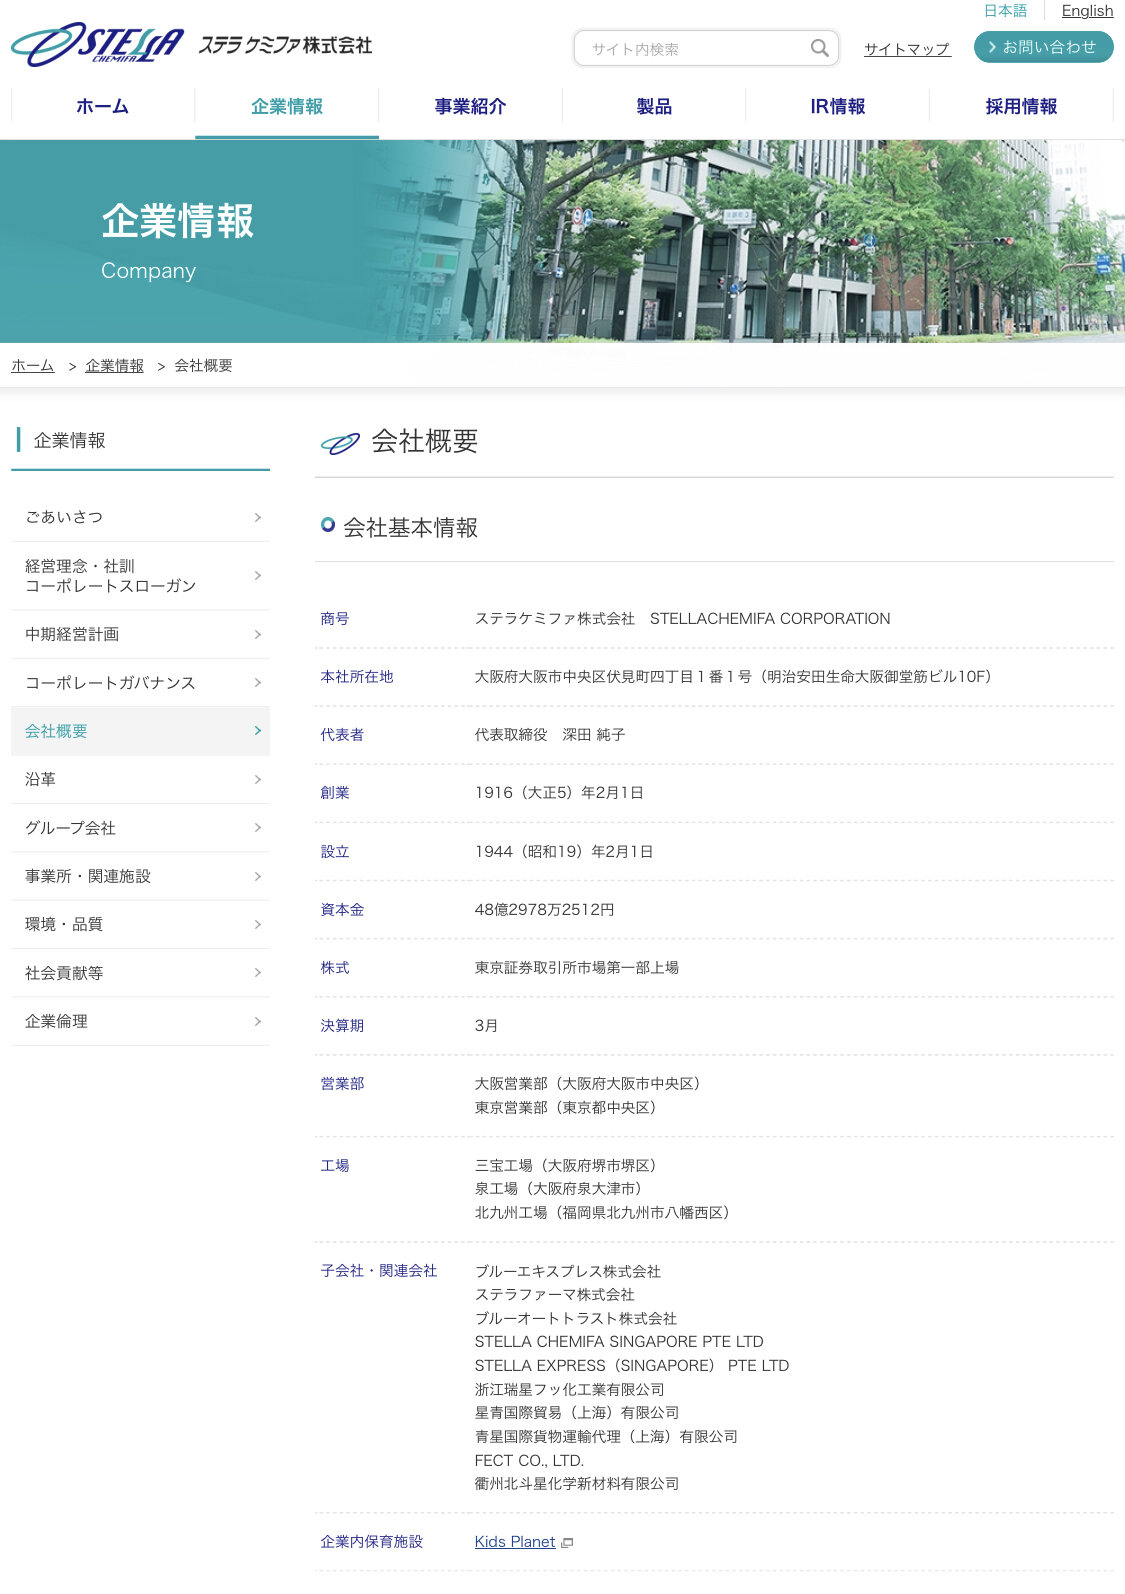Open the 採用情報 navigation tab
The image size is (1125, 1594).
coord(1021,106)
